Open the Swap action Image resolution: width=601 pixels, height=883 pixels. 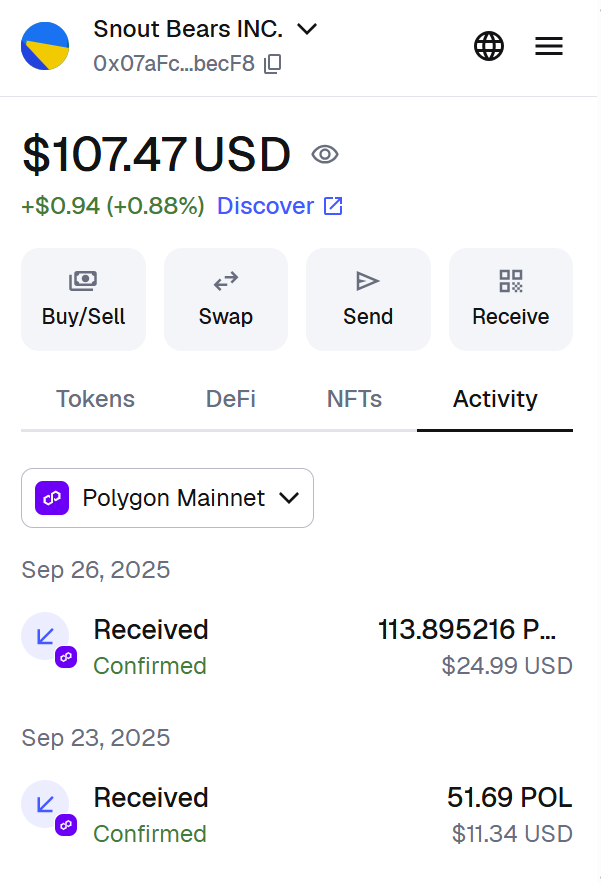click(226, 300)
